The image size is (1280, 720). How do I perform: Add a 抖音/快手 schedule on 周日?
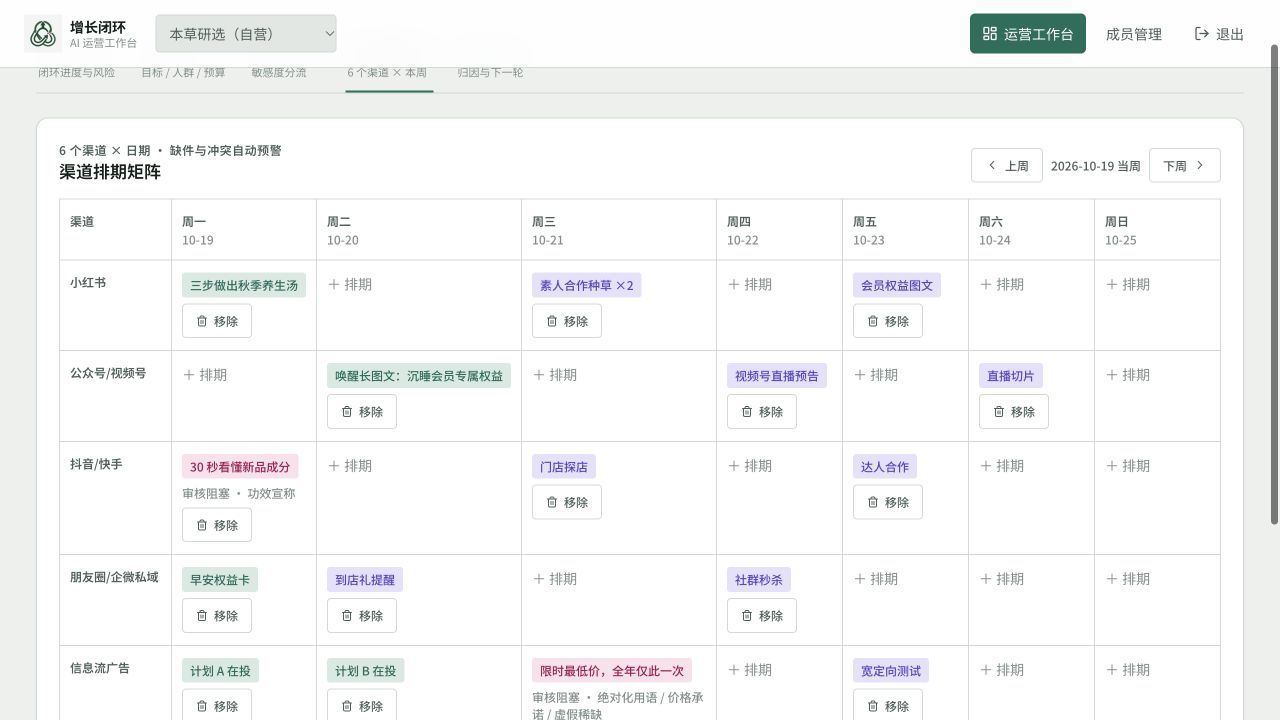tap(1128, 466)
